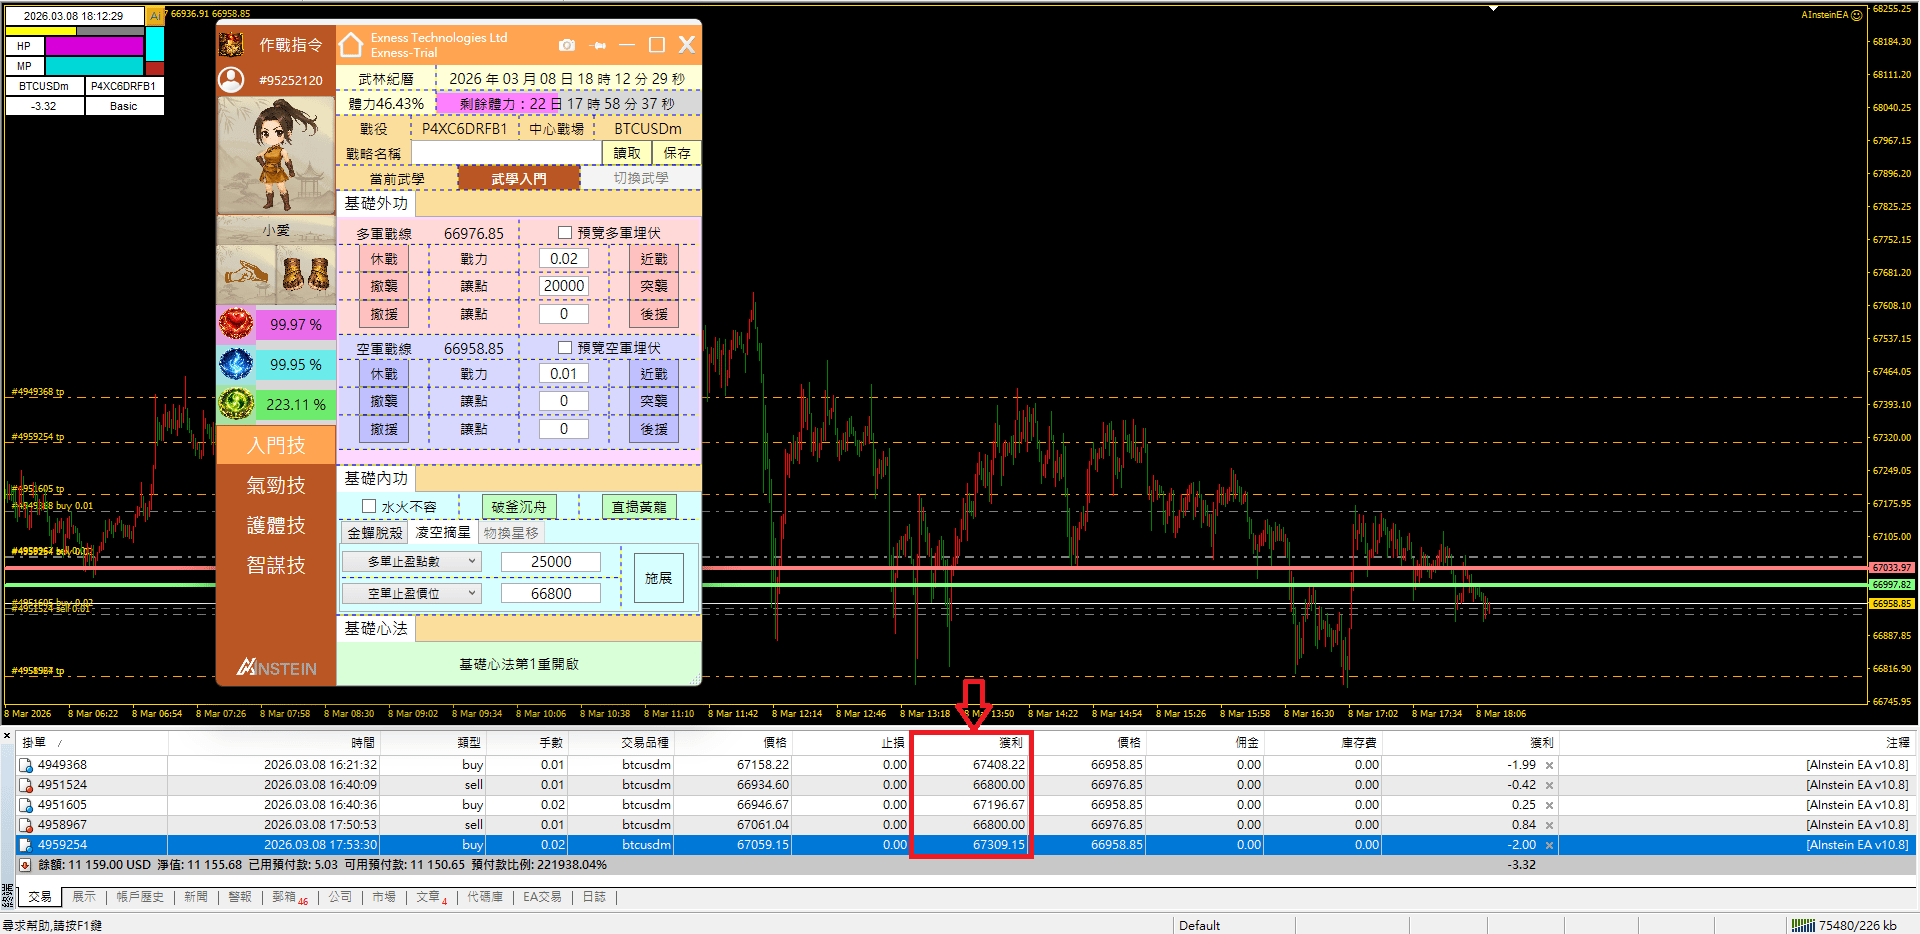
Task: Click the balance row icon beside 餘額
Action: (25, 865)
